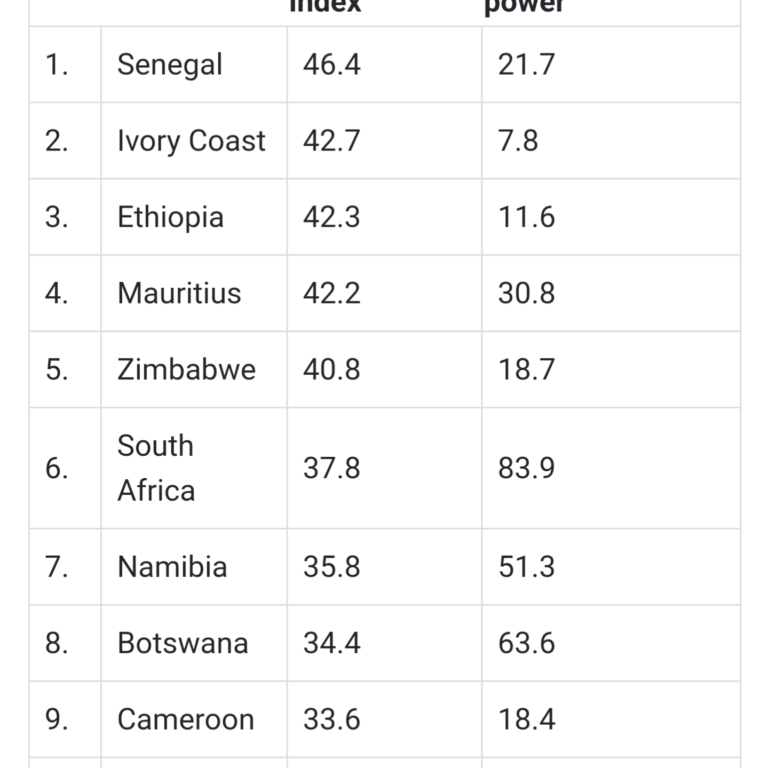Select Namibia's 51.3 value
The width and height of the screenshot is (768, 768).
pyautogui.click(x=526, y=567)
